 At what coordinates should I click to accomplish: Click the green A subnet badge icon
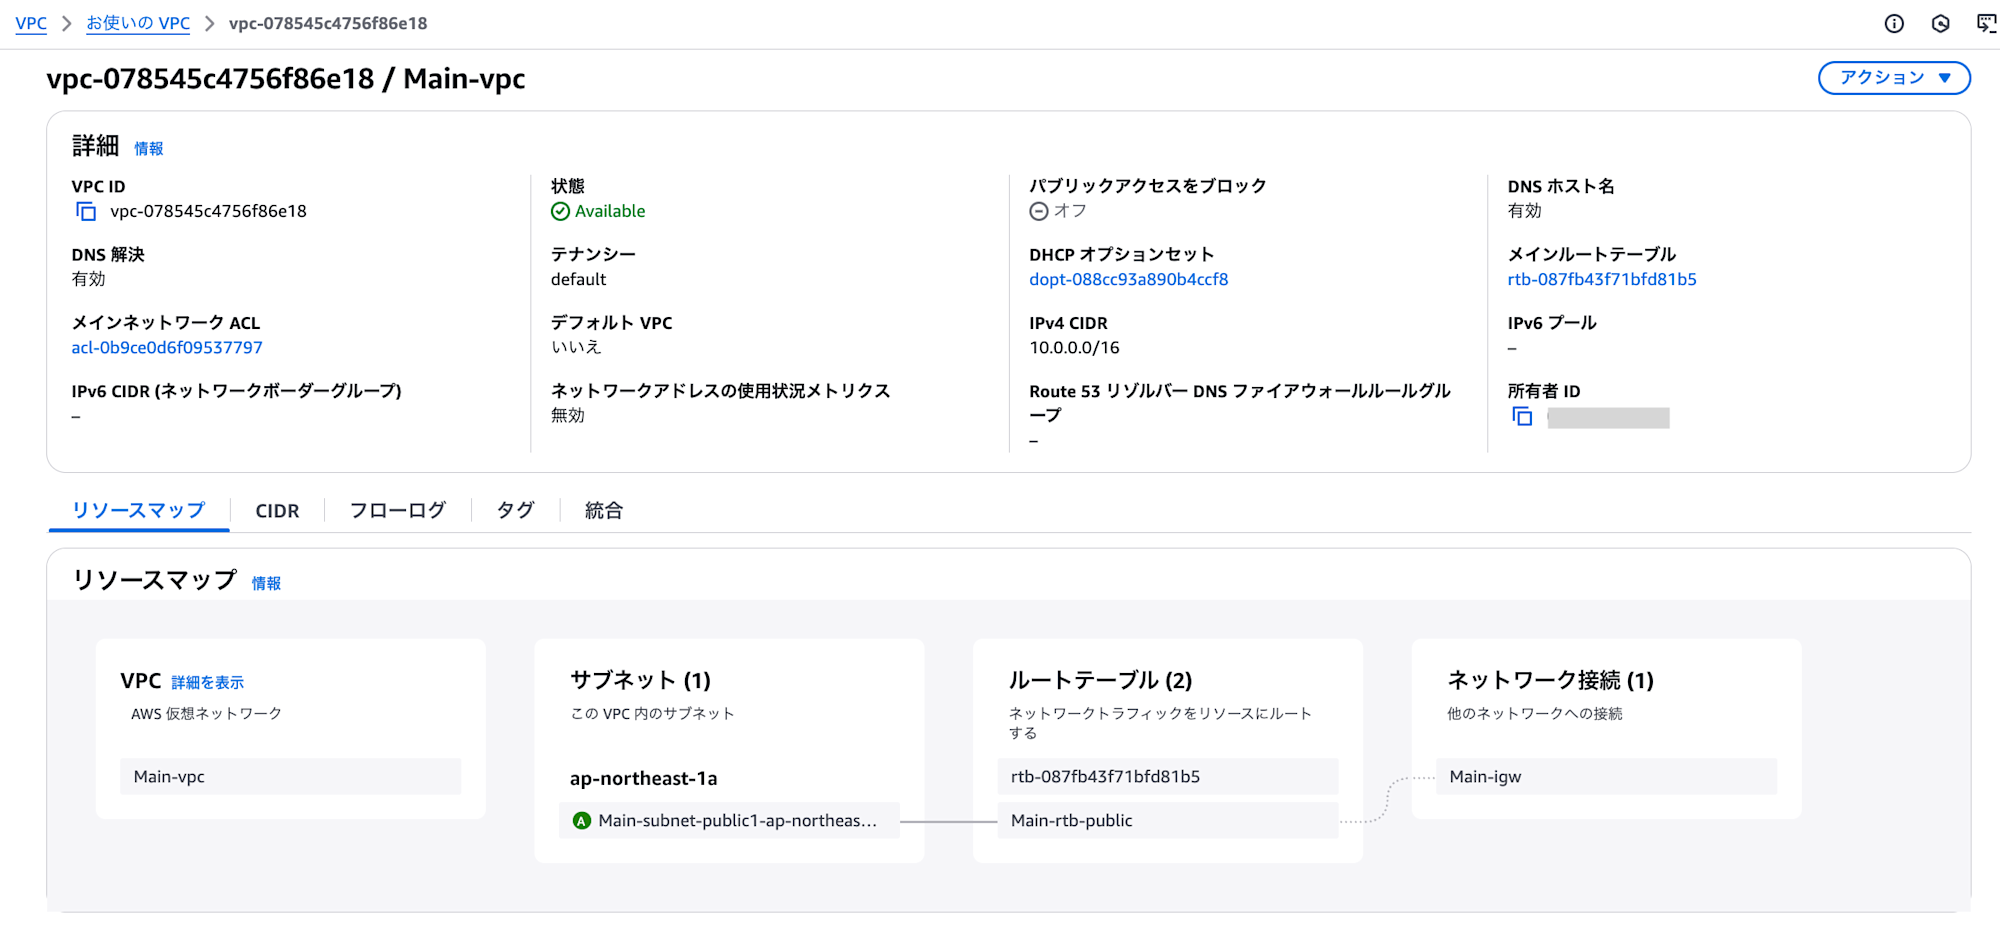point(582,821)
